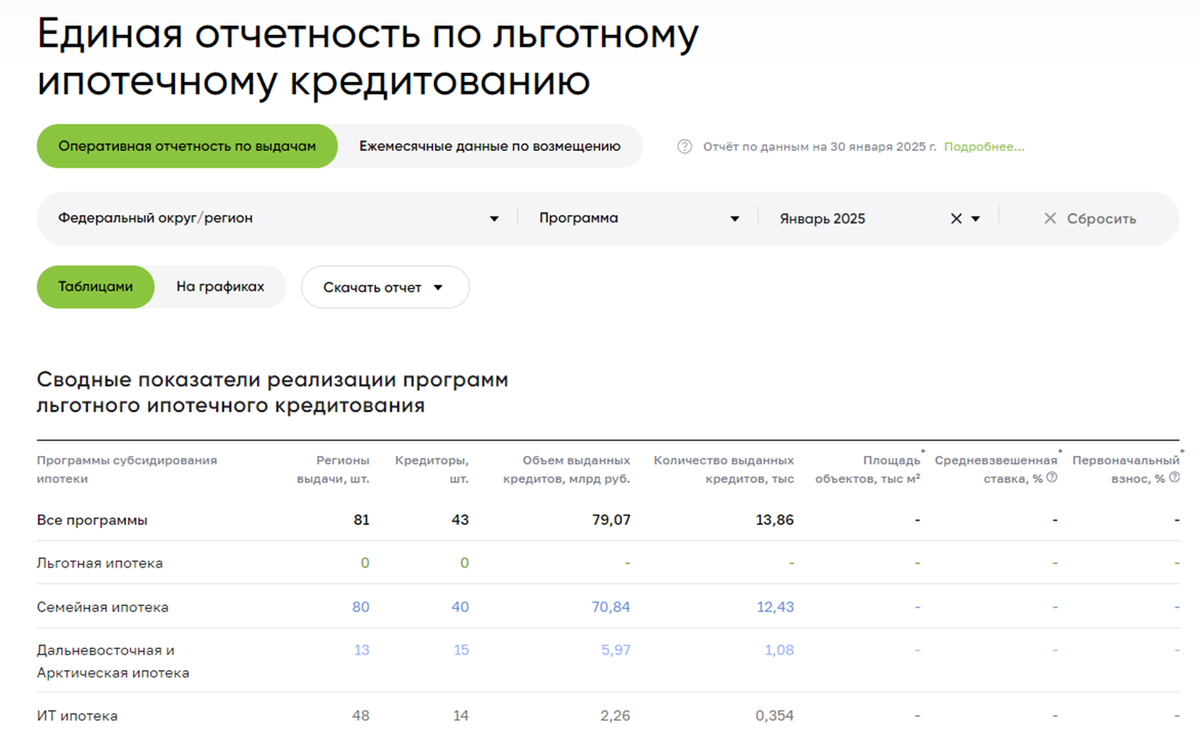This screenshot has height=739, width=1200.
Task: Switch to Оперативная отчетность по выдачам tab
Action: [x=187, y=146]
